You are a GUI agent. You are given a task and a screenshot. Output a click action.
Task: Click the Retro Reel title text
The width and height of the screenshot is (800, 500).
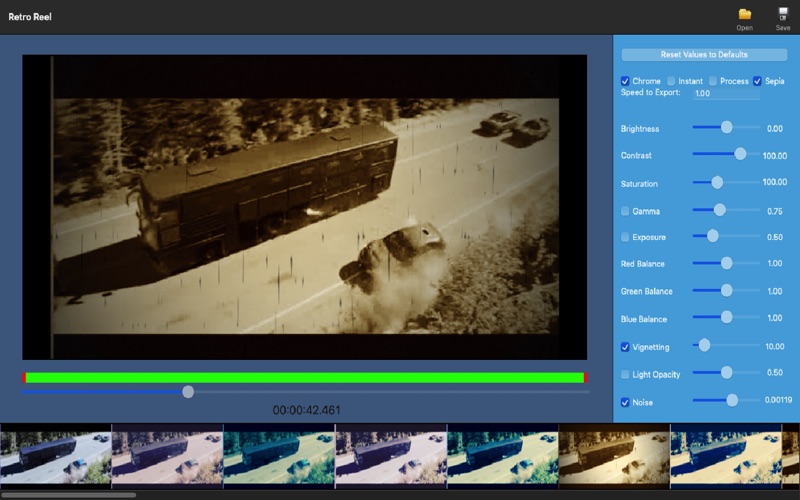(x=30, y=17)
